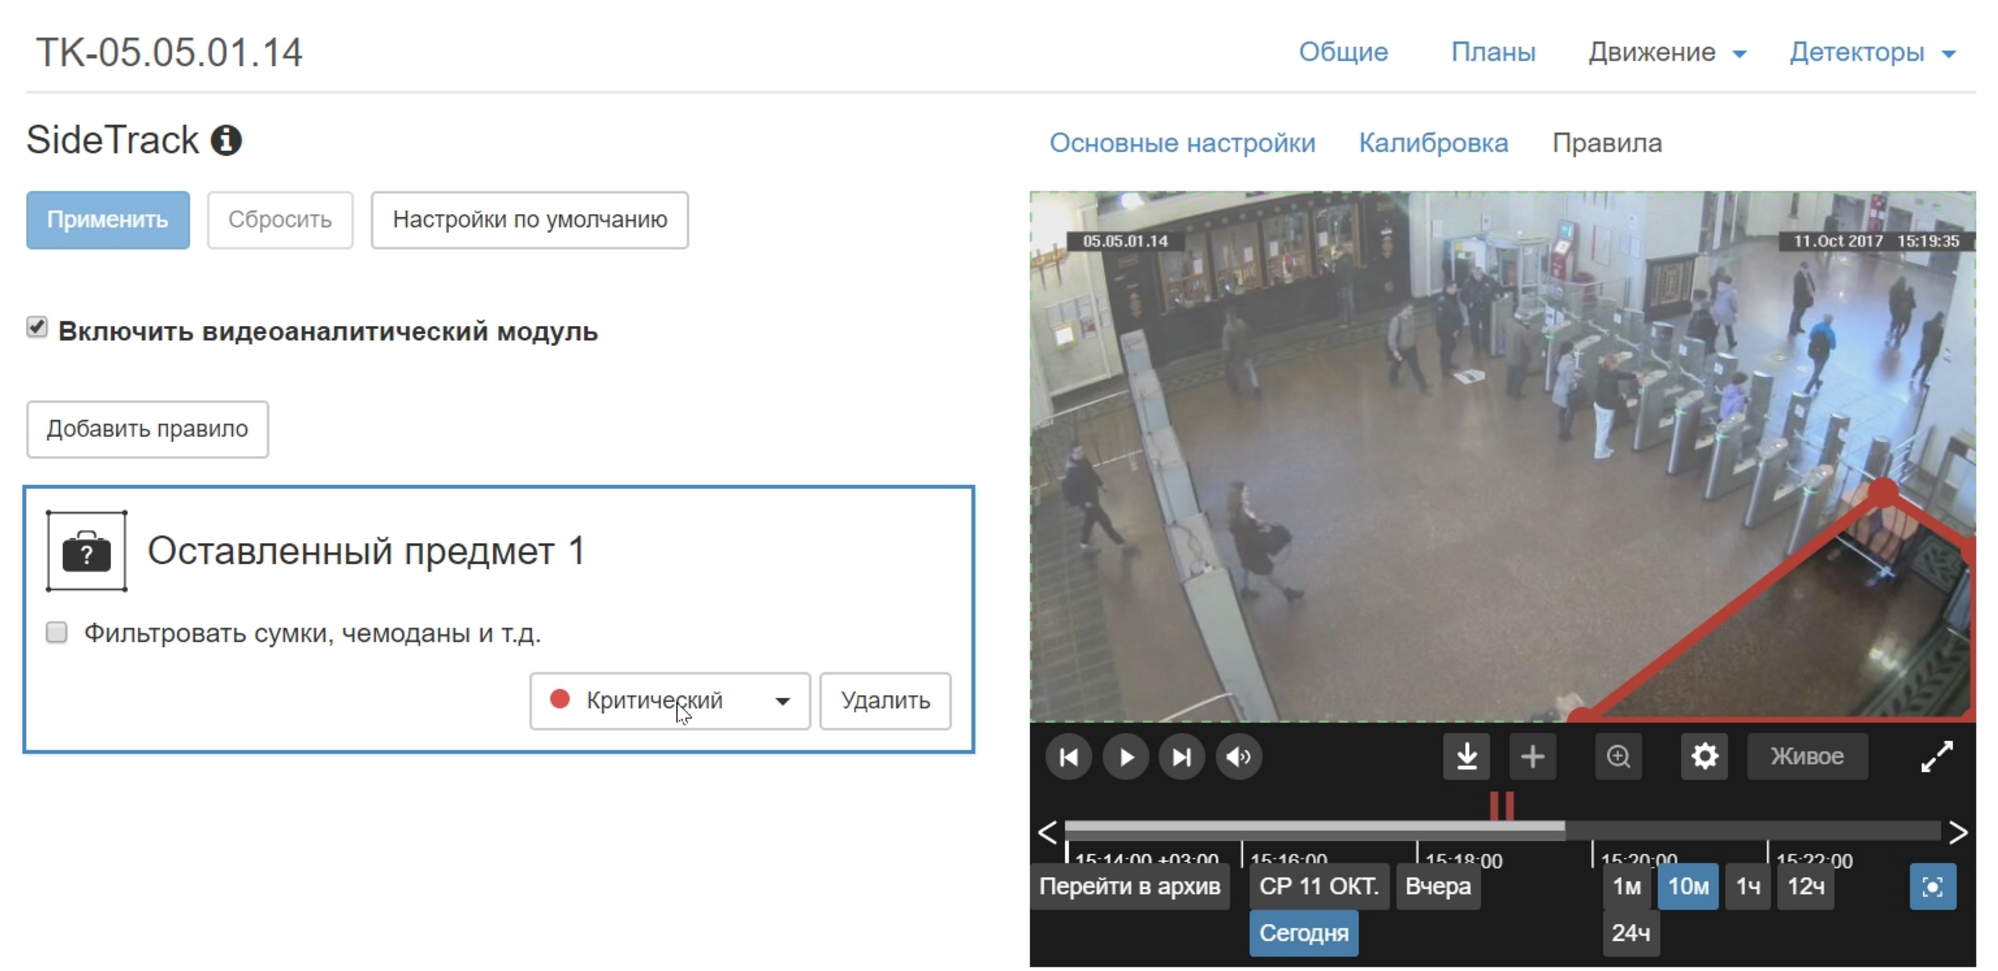Delete the rule with Удалить
Screen dimensions: 1998x971
(885, 701)
